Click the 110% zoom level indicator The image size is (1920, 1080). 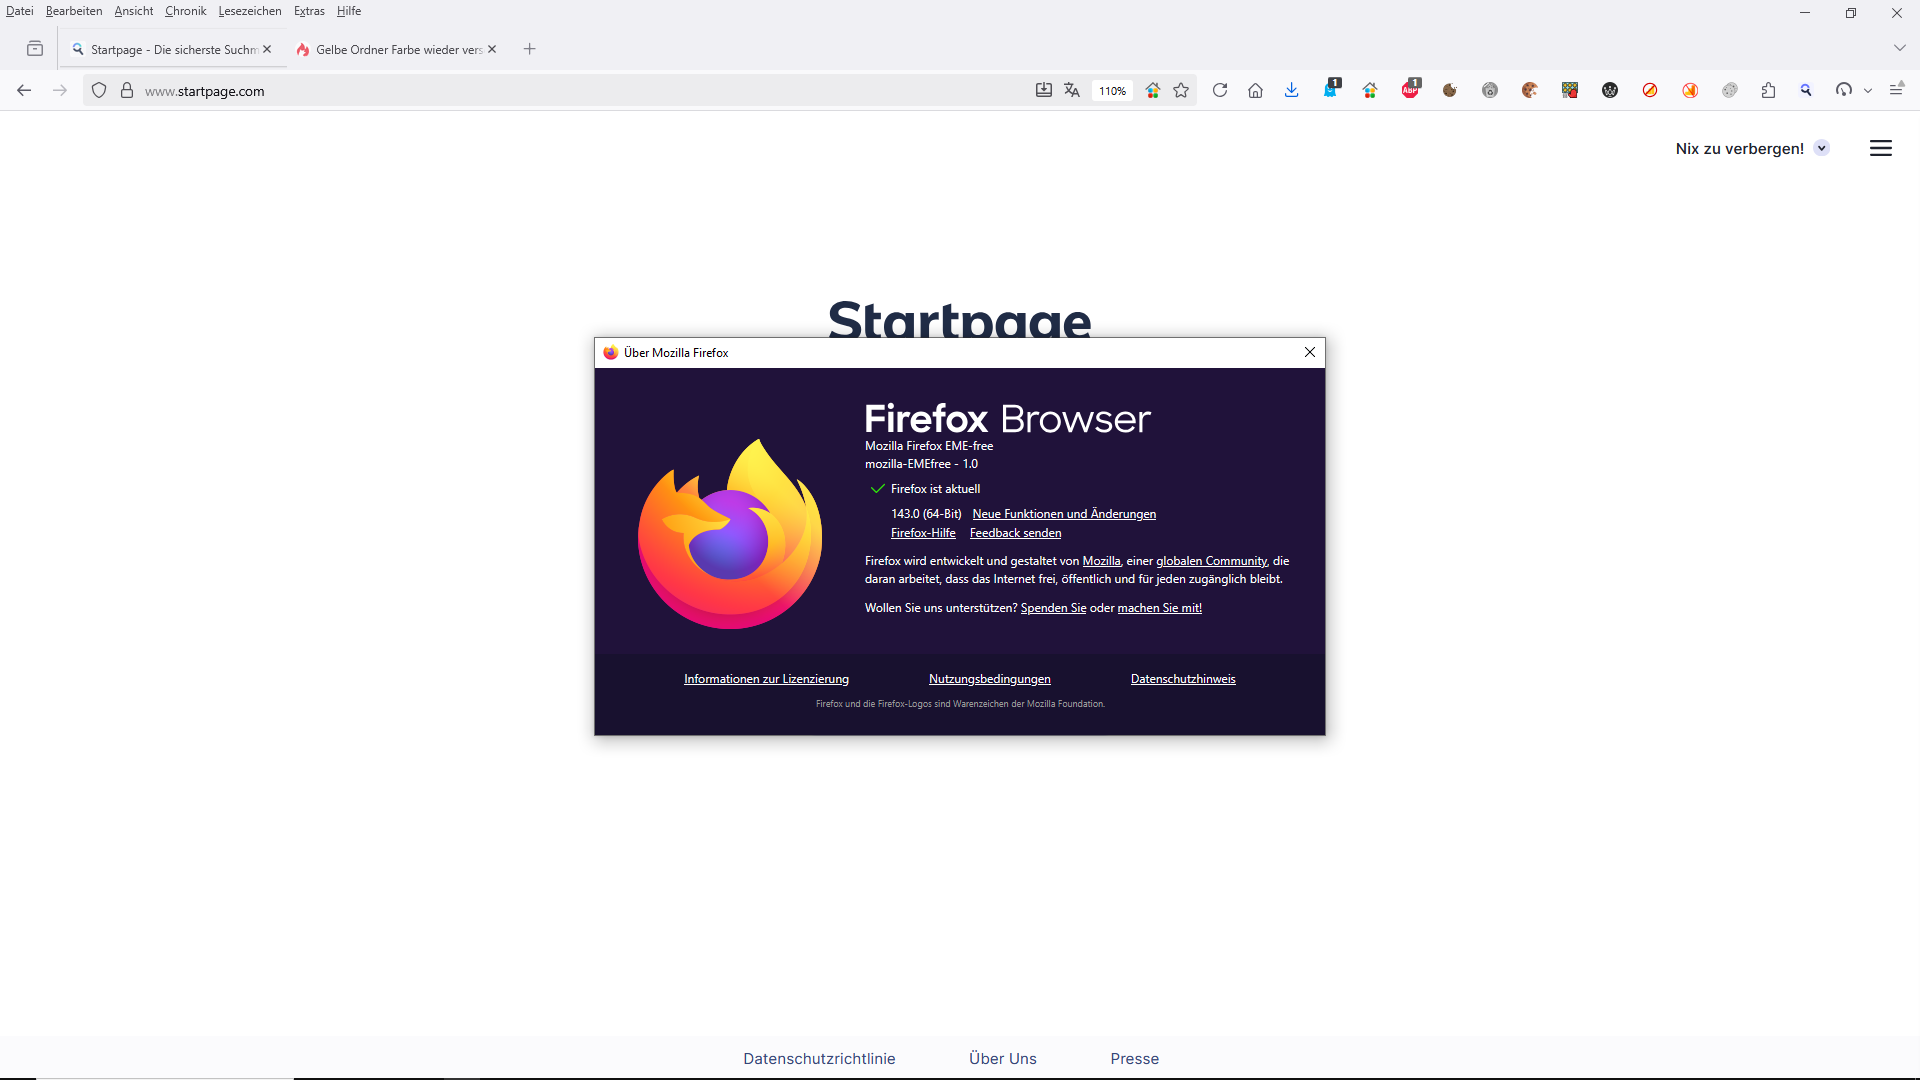tap(1112, 91)
